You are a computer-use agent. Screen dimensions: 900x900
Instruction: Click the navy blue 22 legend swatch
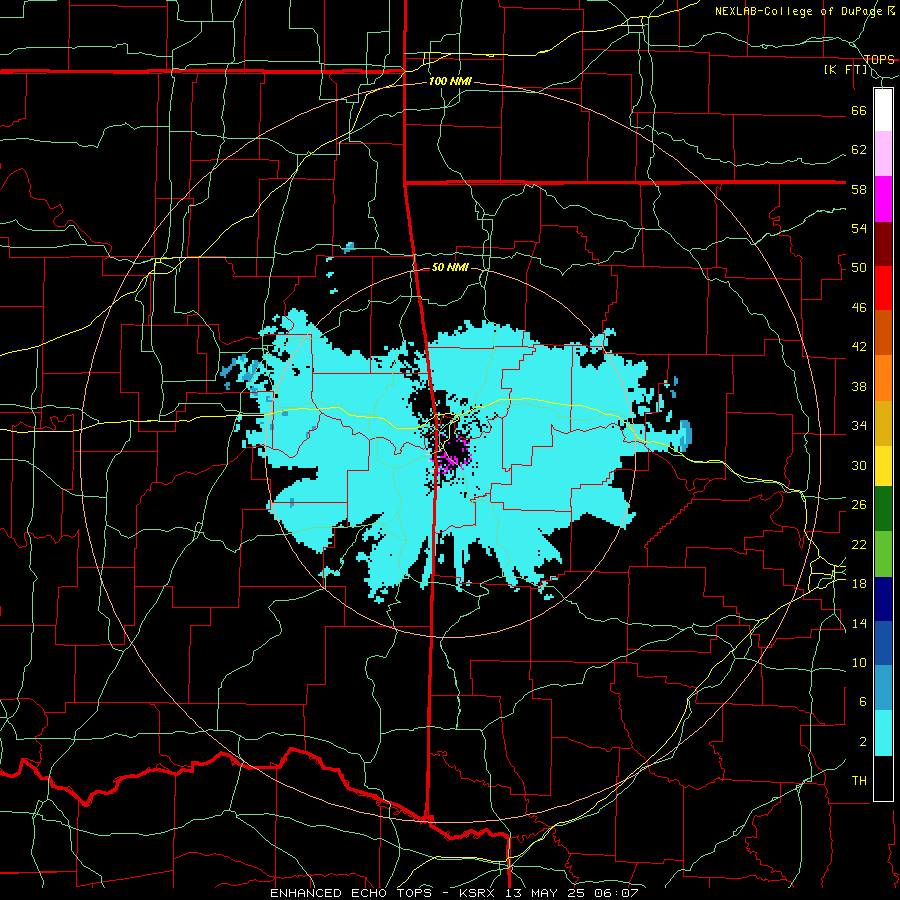pyautogui.click(x=883, y=599)
